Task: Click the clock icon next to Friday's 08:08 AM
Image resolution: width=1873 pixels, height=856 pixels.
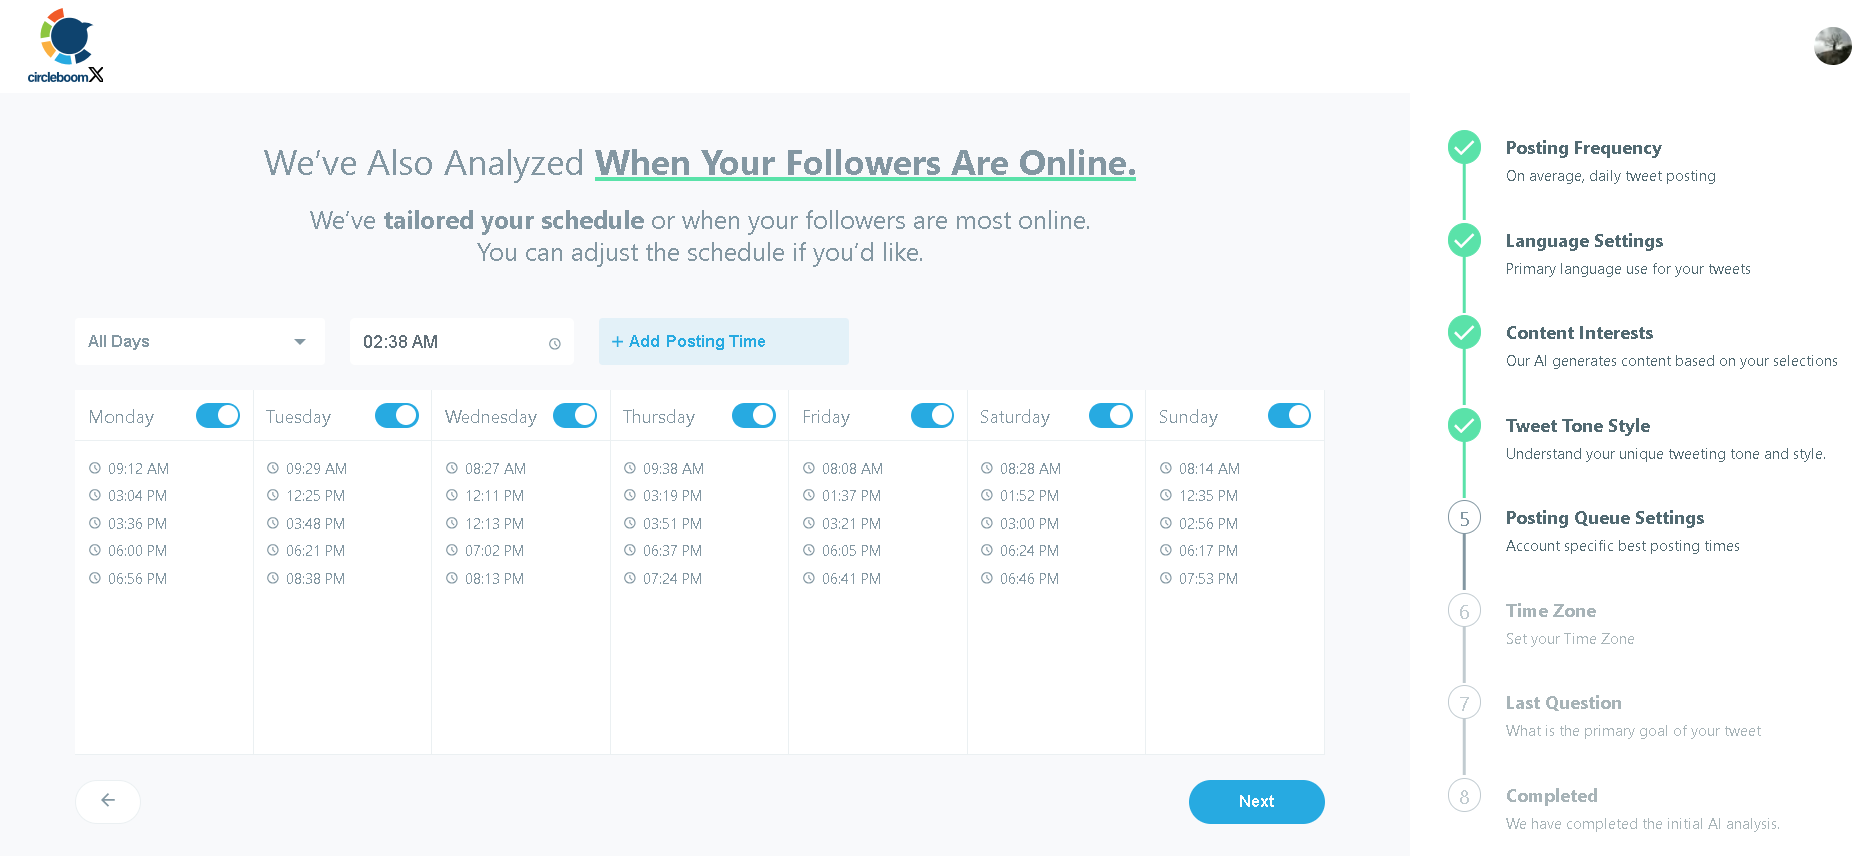Action: (809, 468)
